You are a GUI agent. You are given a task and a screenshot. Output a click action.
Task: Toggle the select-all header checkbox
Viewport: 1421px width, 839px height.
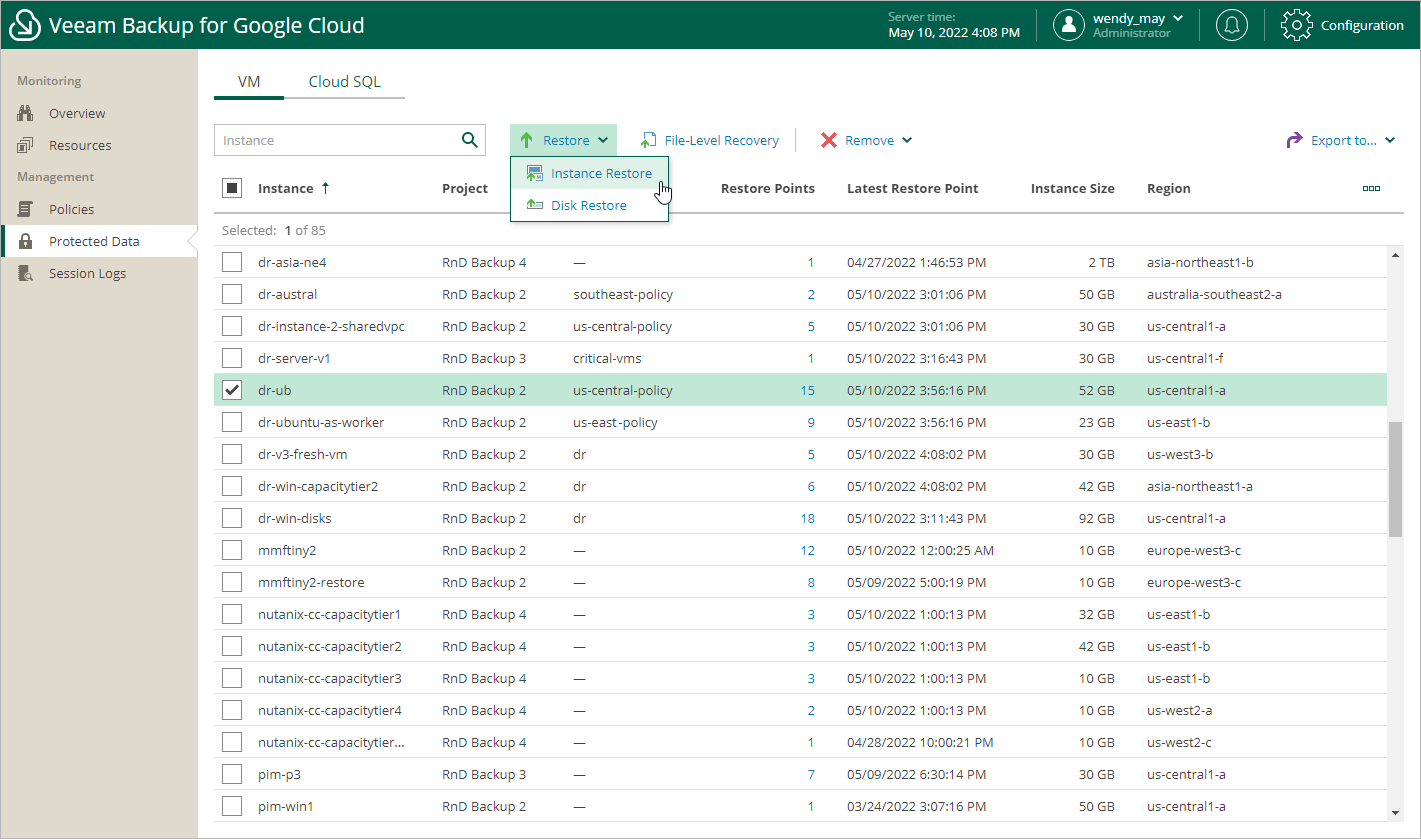point(232,188)
